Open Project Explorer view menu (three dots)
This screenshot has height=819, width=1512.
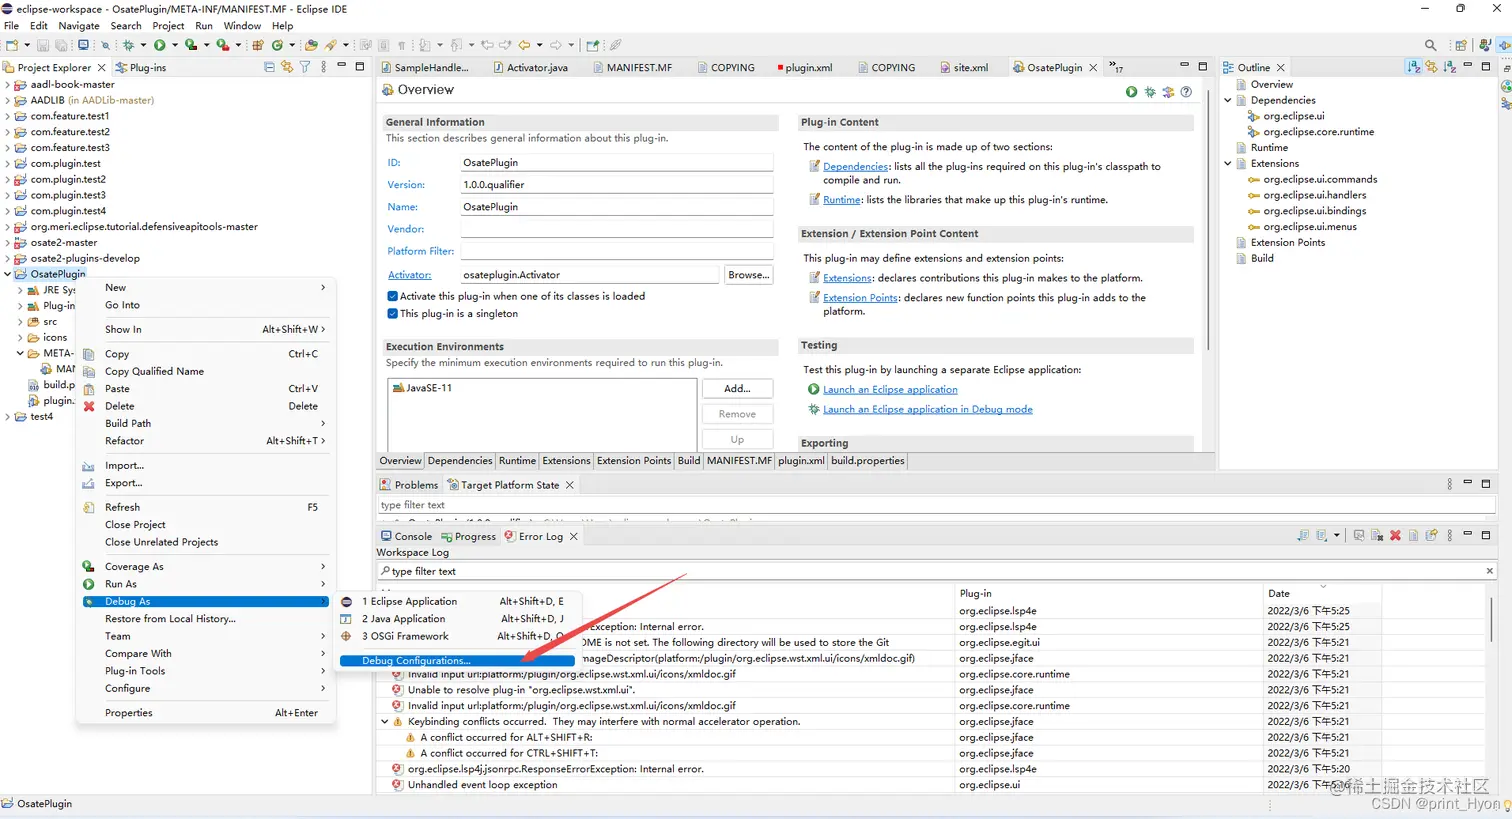click(x=323, y=67)
